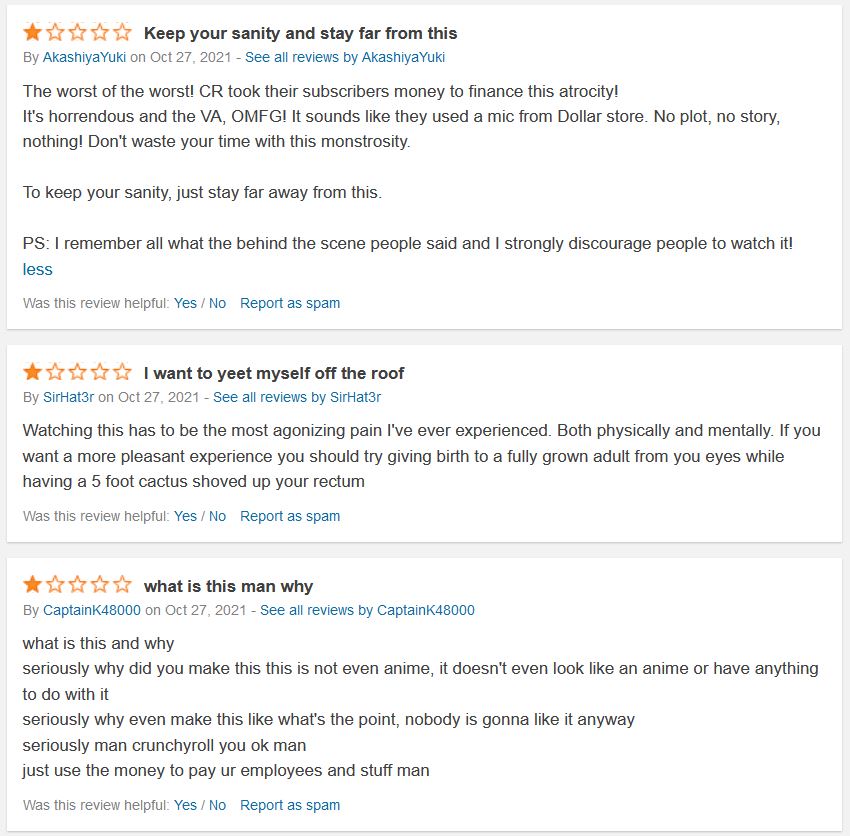Open AkashiyaYuki's user profile
Screen dimensions: 850x836
[84, 57]
